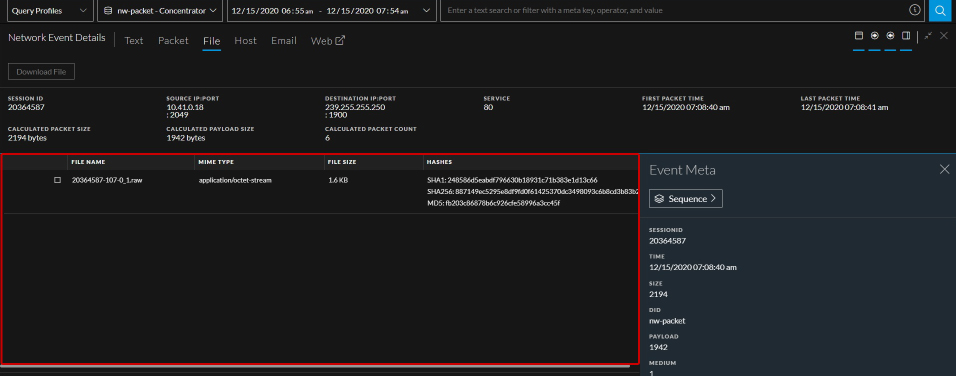Image resolution: width=956 pixels, height=376 pixels.
Task: Click calculated payload size 1942 bytes
Action: coord(185,138)
